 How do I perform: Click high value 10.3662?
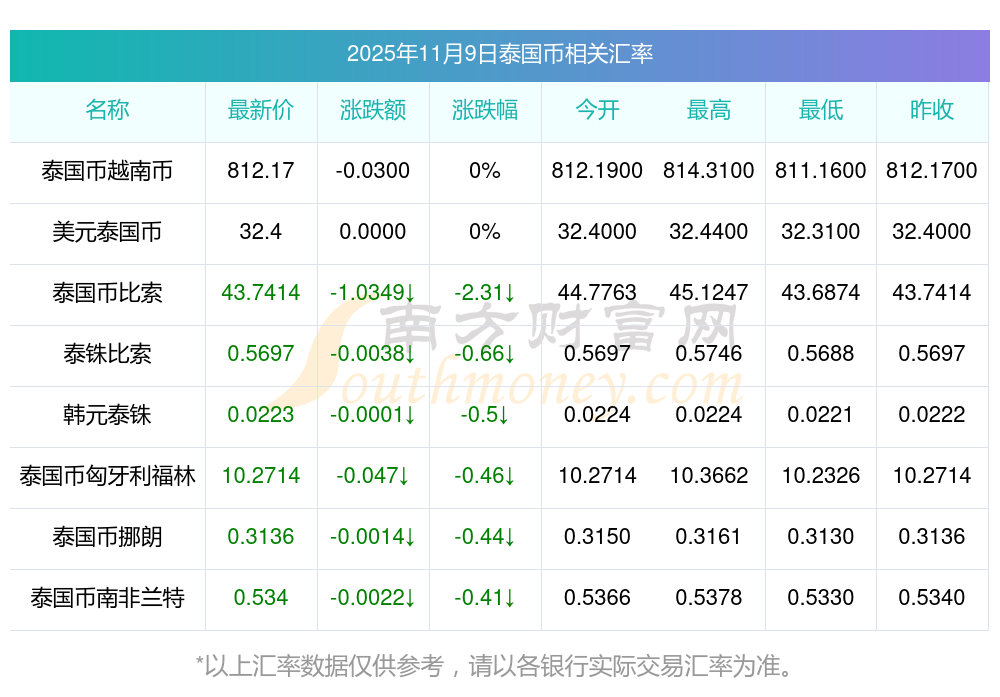pos(709,476)
